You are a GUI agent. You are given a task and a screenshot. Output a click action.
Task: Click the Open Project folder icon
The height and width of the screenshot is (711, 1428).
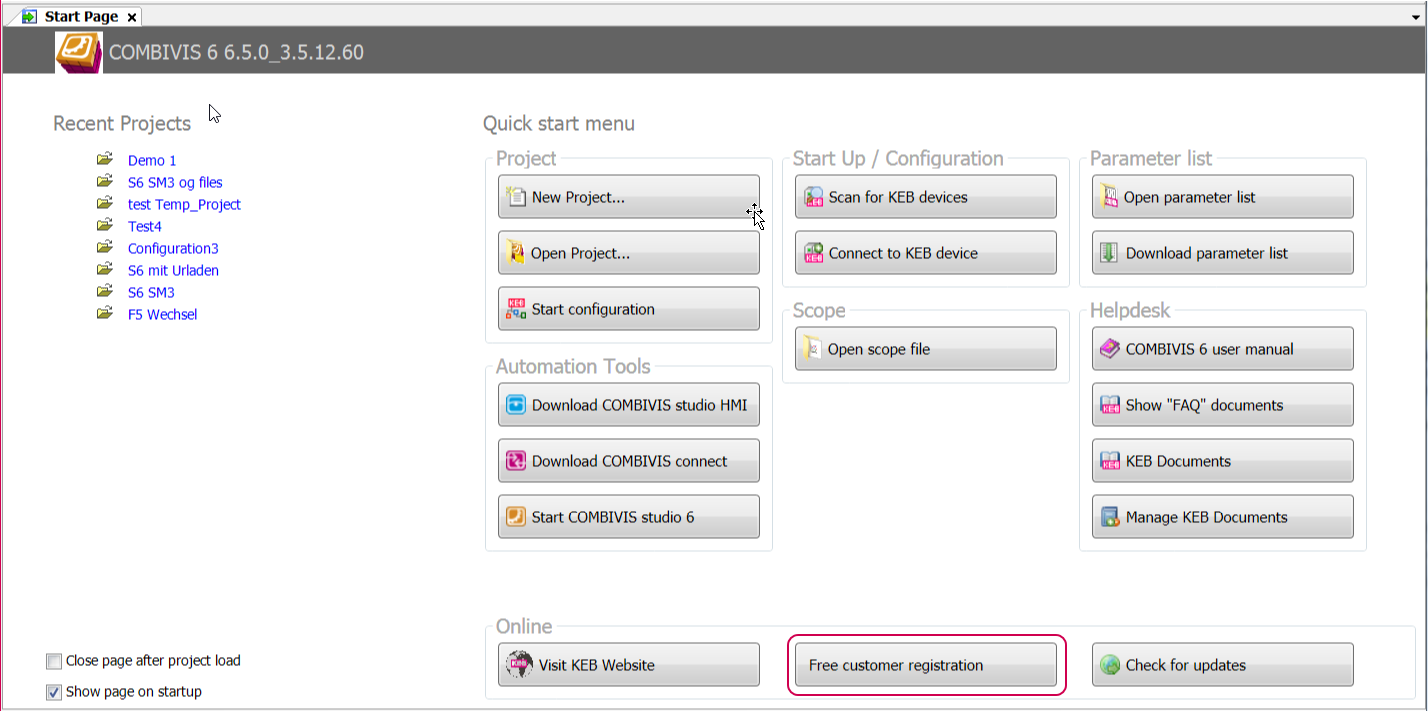coord(516,253)
